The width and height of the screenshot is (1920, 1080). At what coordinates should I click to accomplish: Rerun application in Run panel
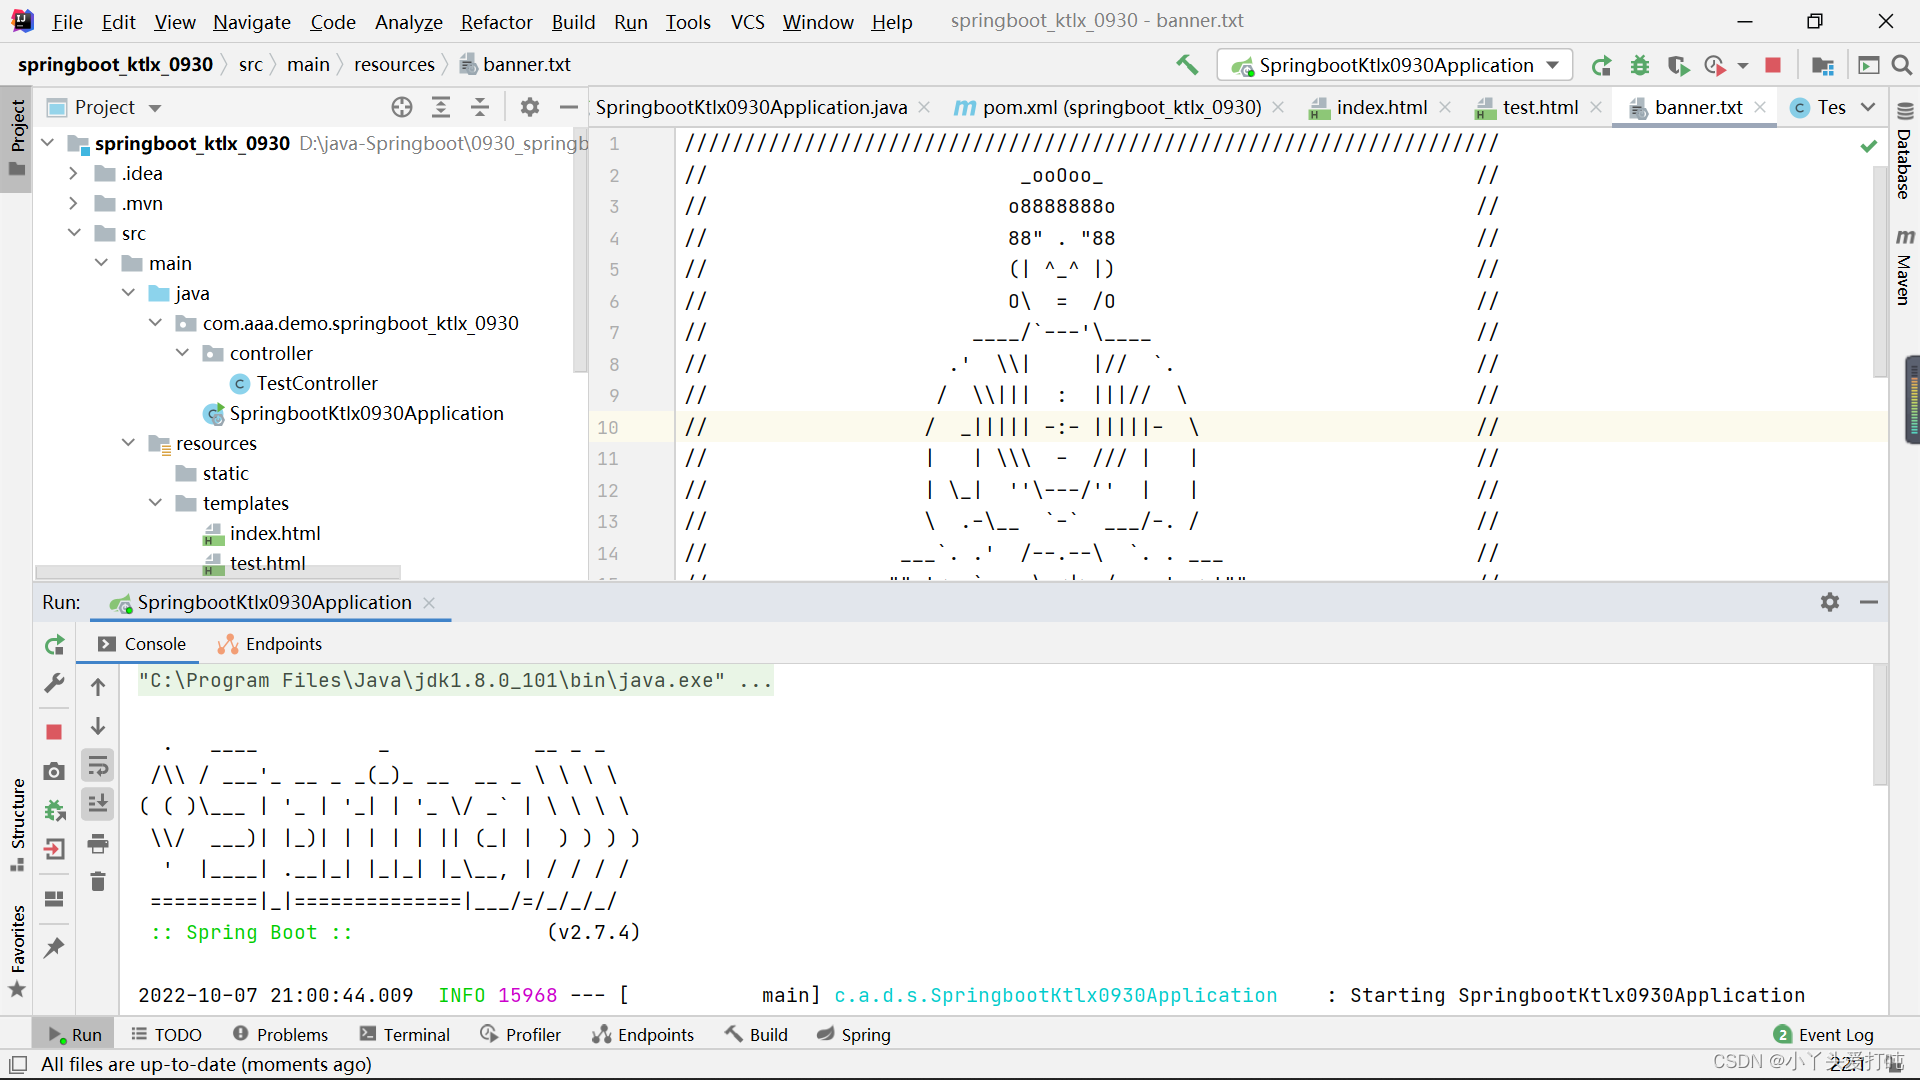click(x=55, y=645)
